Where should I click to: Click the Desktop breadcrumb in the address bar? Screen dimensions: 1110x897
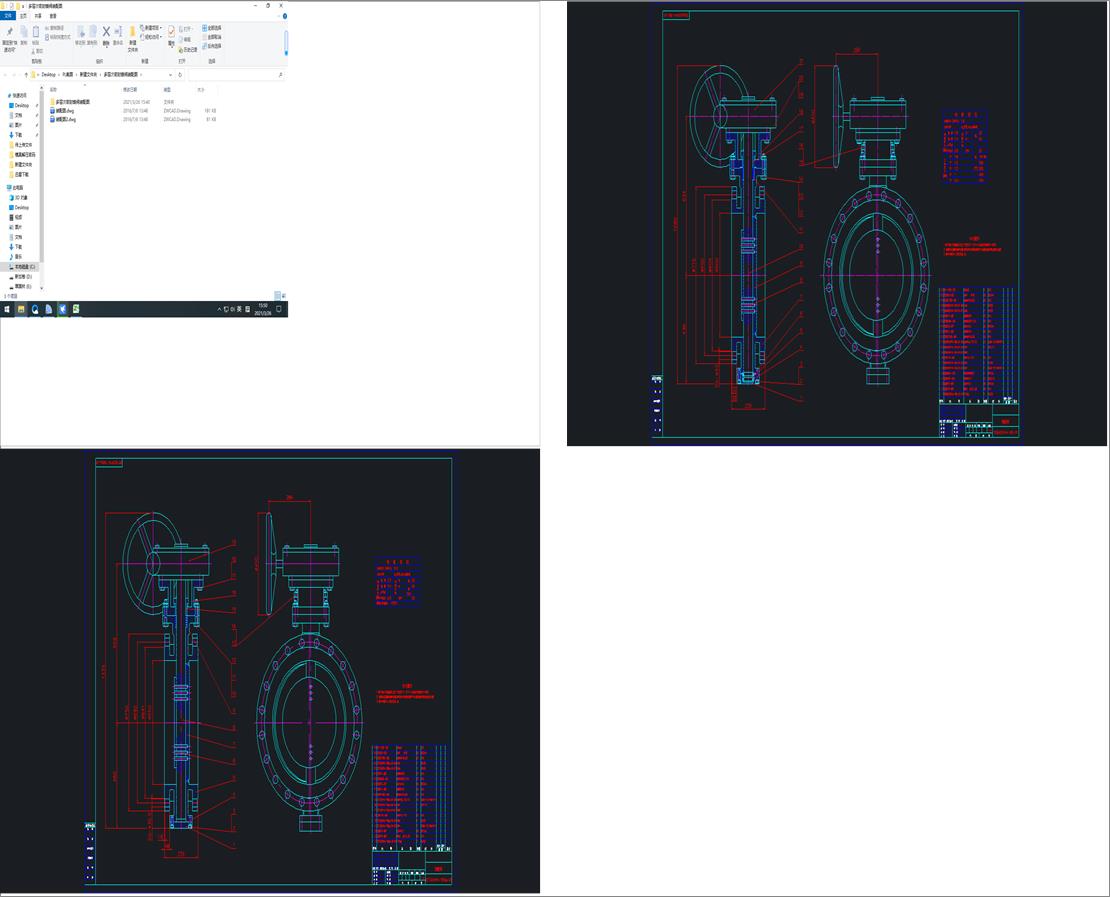48,74
